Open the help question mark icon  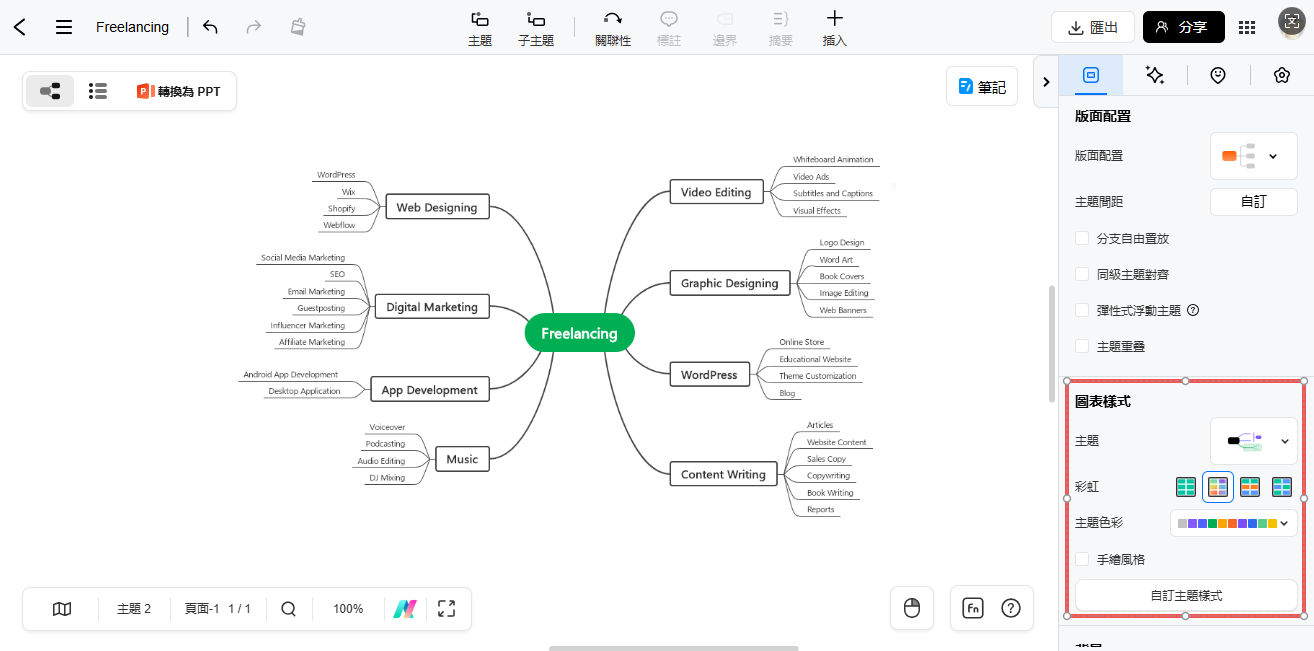pyautogui.click(x=1011, y=608)
